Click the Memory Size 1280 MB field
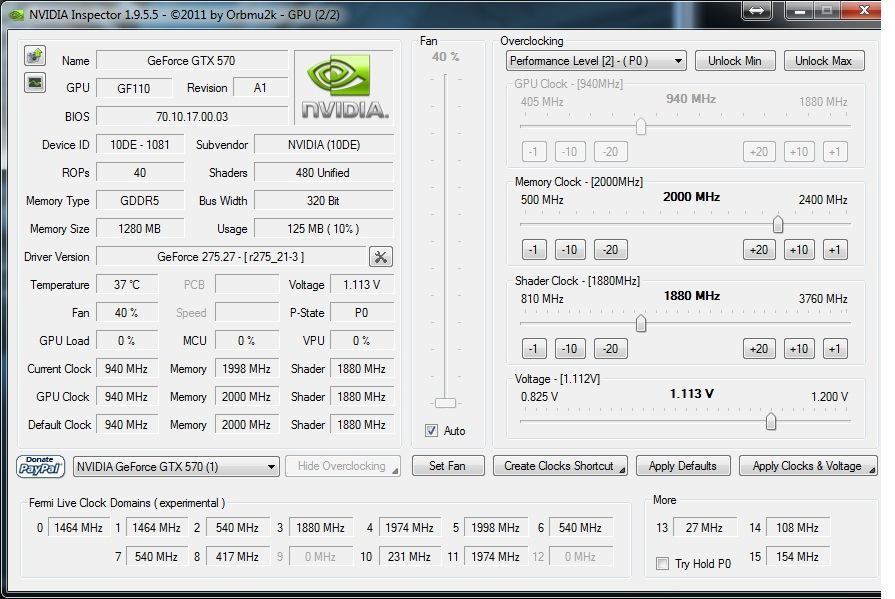895x599 pixels. (140, 229)
